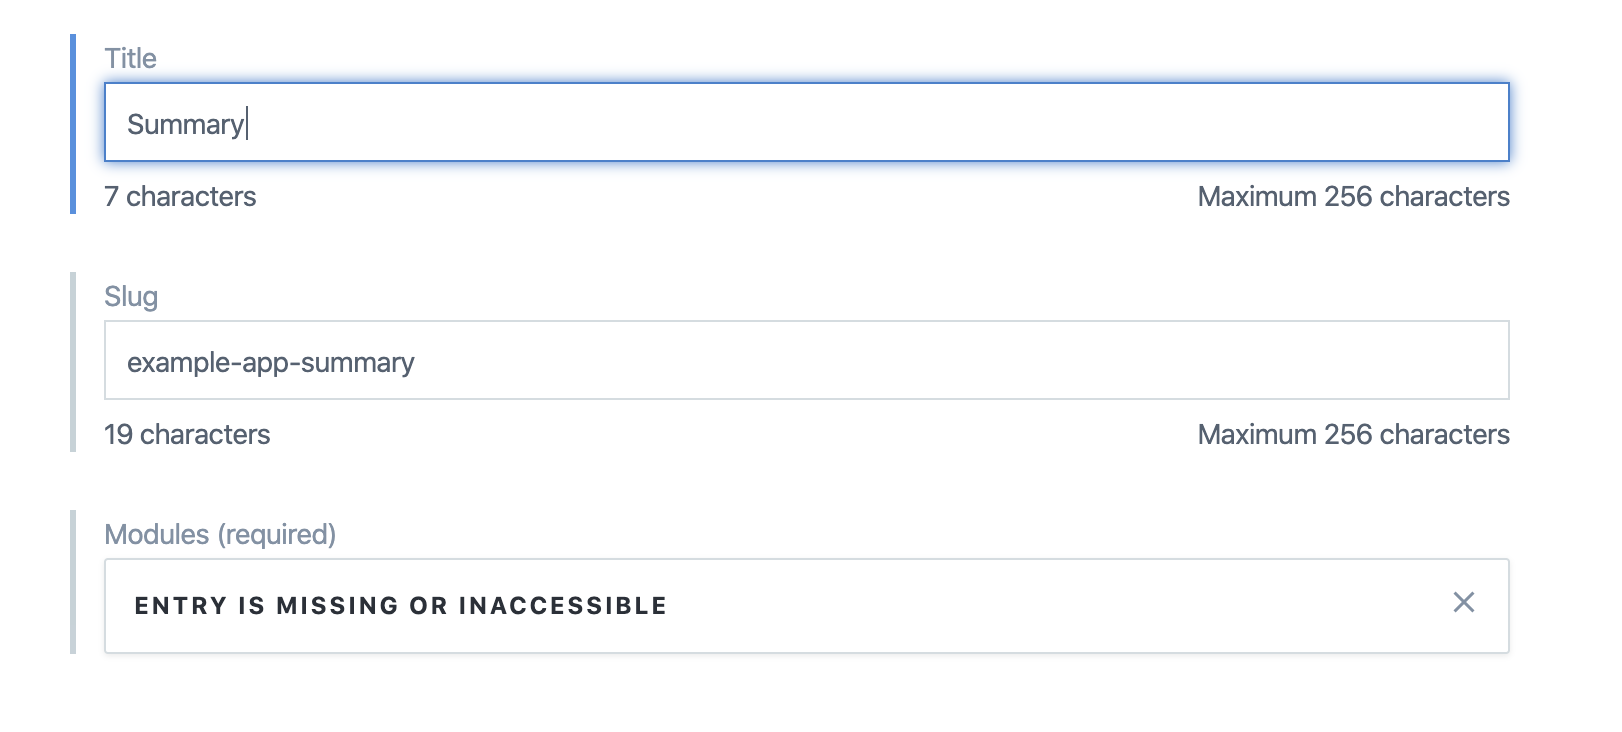Click empty right area of Slug field
Screen dimensions: 1622x732
coord(1200,361)
